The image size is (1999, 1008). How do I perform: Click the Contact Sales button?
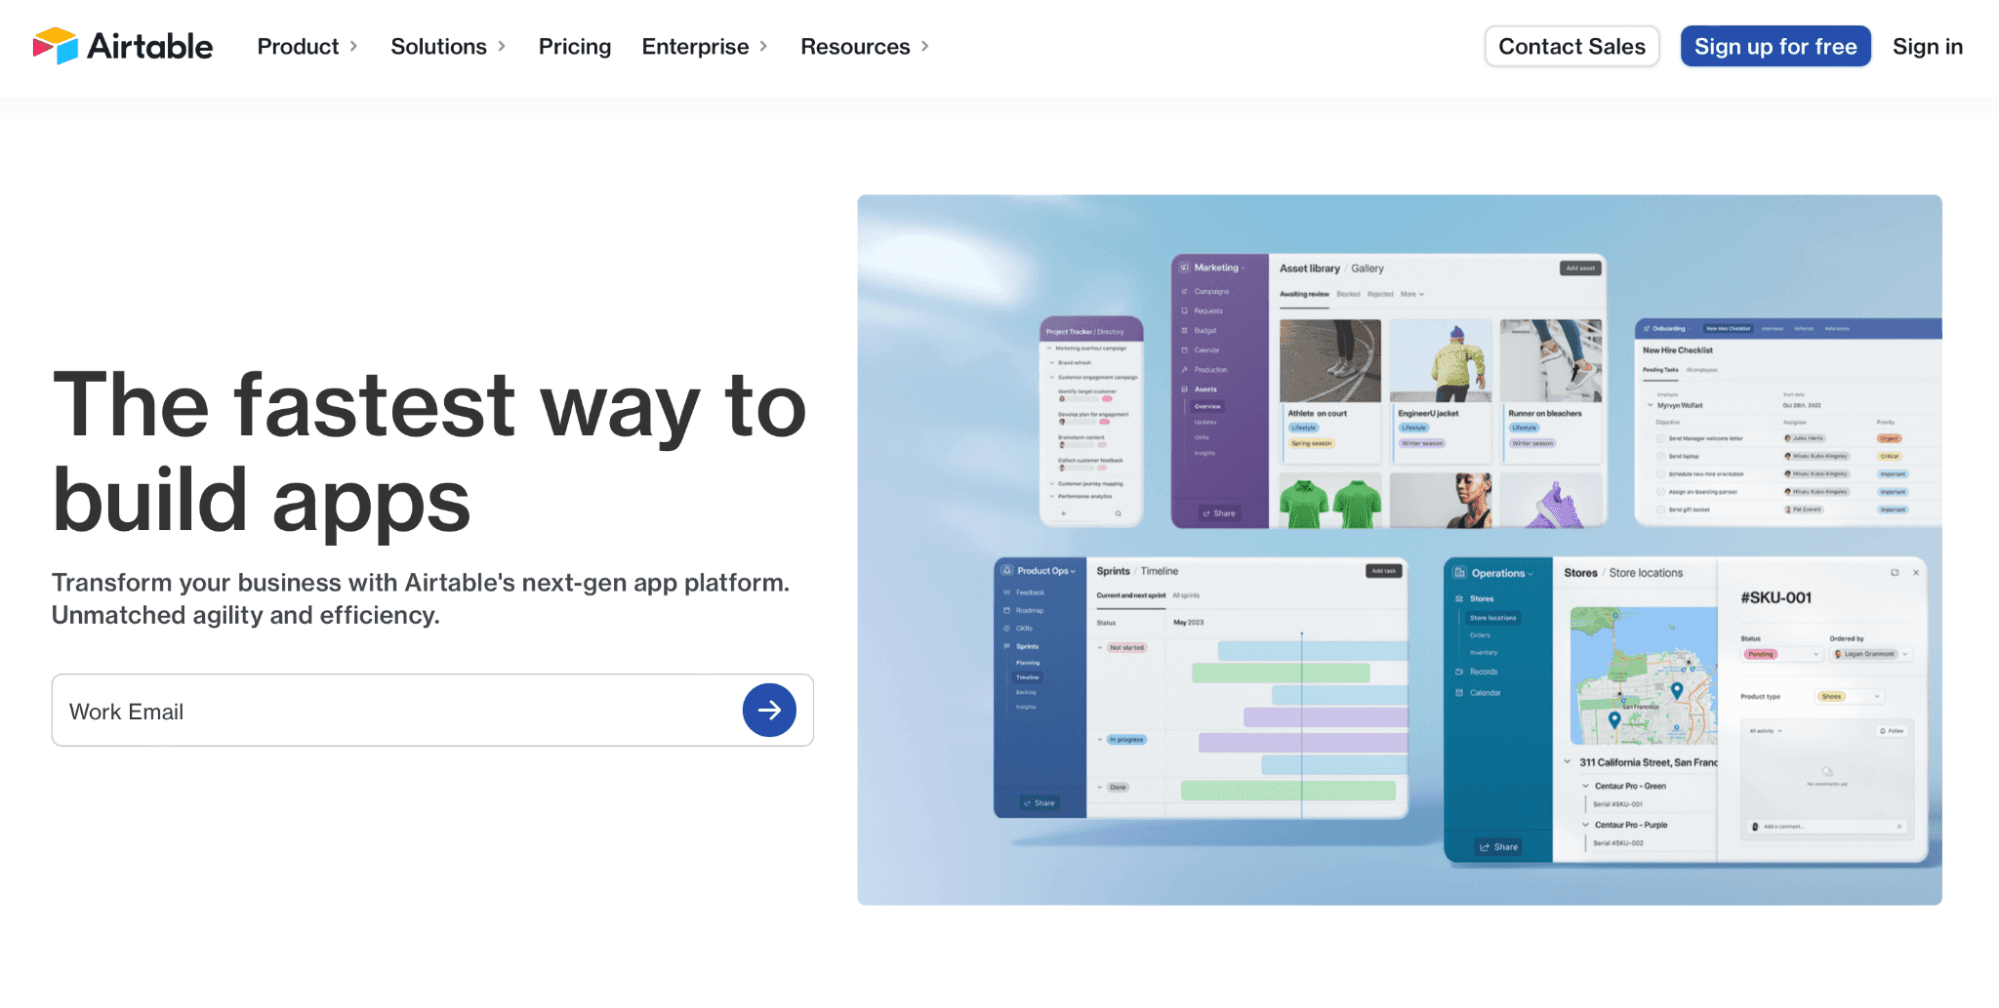pyautogui.click(x=1571, y=46)
